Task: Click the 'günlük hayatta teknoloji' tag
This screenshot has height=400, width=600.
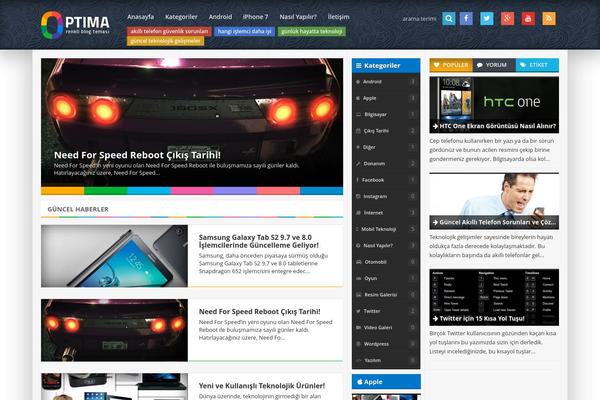Action: (311, 31)
